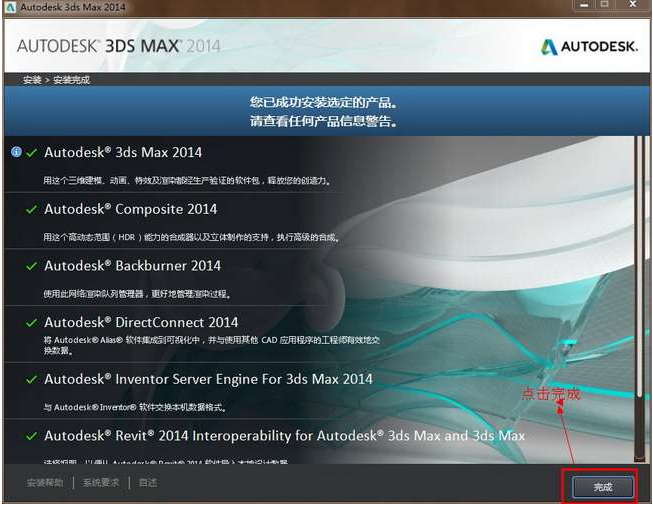The width and height of the screenshot is (653, 505).
Task: Click the green checkmark next to Revit 2014 Interoperability
Action: pos(32,436)
